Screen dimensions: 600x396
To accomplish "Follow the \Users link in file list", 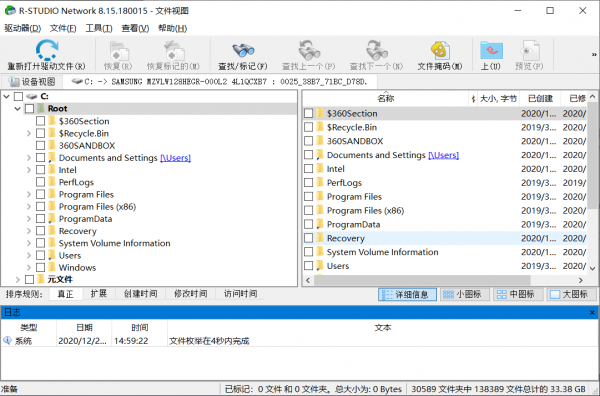I will tap(443, 155).
